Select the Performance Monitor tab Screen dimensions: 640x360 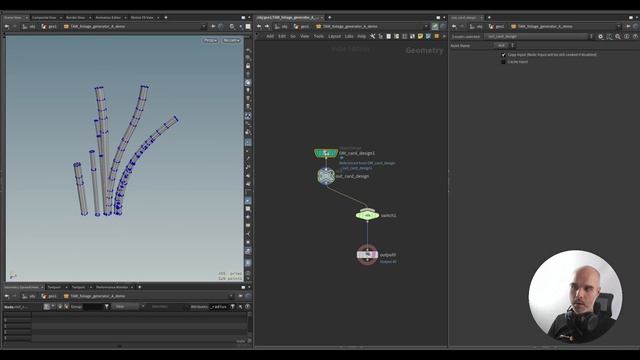tap(111, 287)
